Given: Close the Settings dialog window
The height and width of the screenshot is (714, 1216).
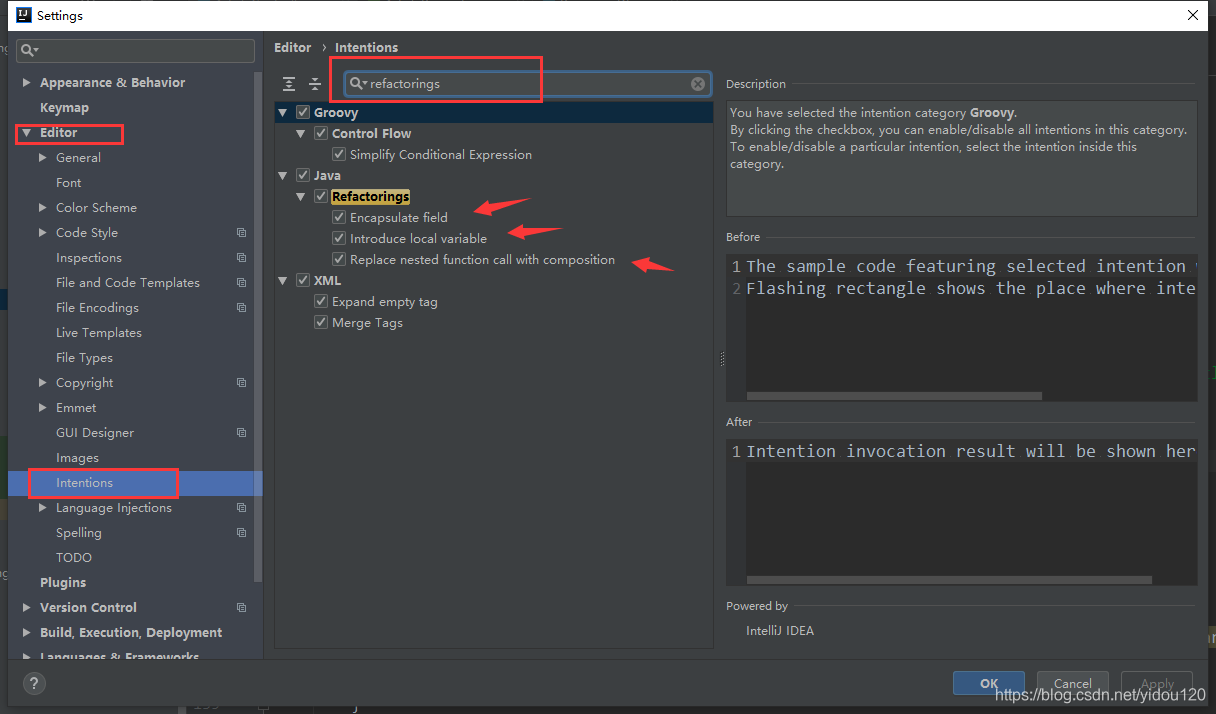Looking at the screenshot, I should pyautogui.click(x=1192, y=15).
